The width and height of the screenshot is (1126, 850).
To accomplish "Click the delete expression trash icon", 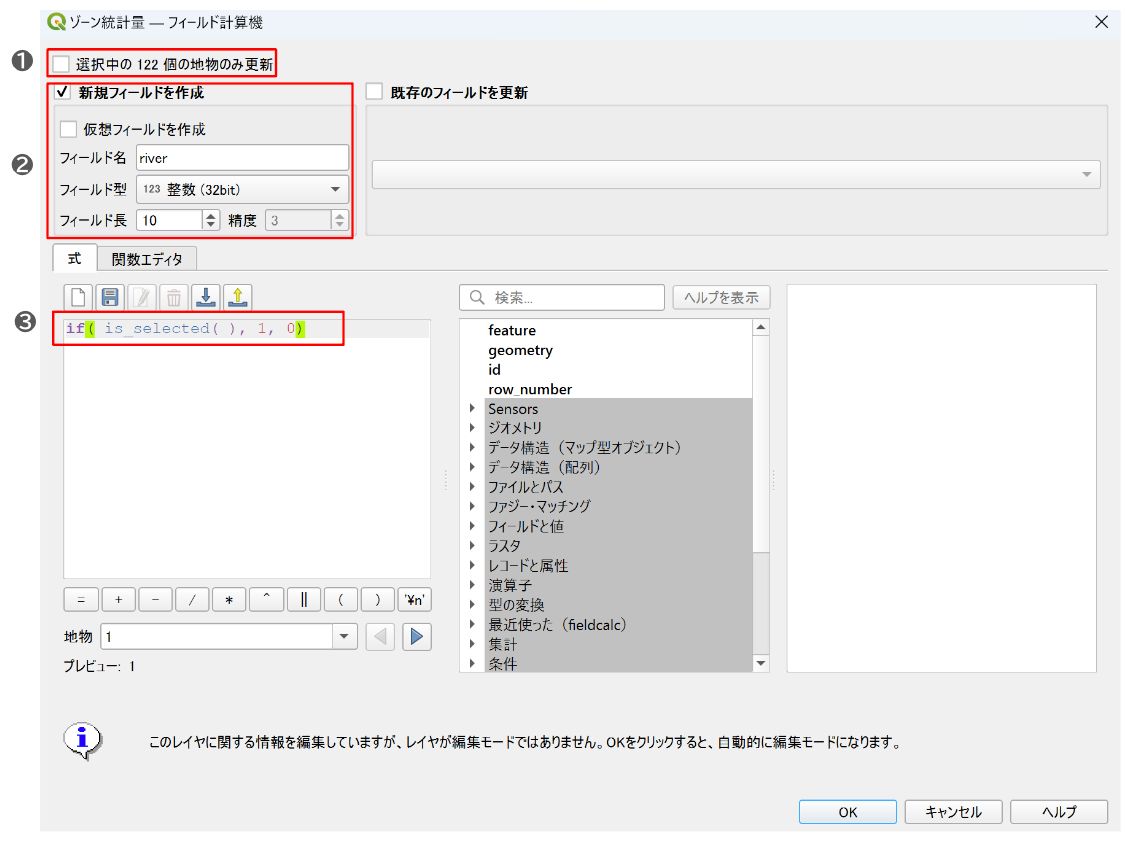I will pyautogui.click(x=174, y=296).
